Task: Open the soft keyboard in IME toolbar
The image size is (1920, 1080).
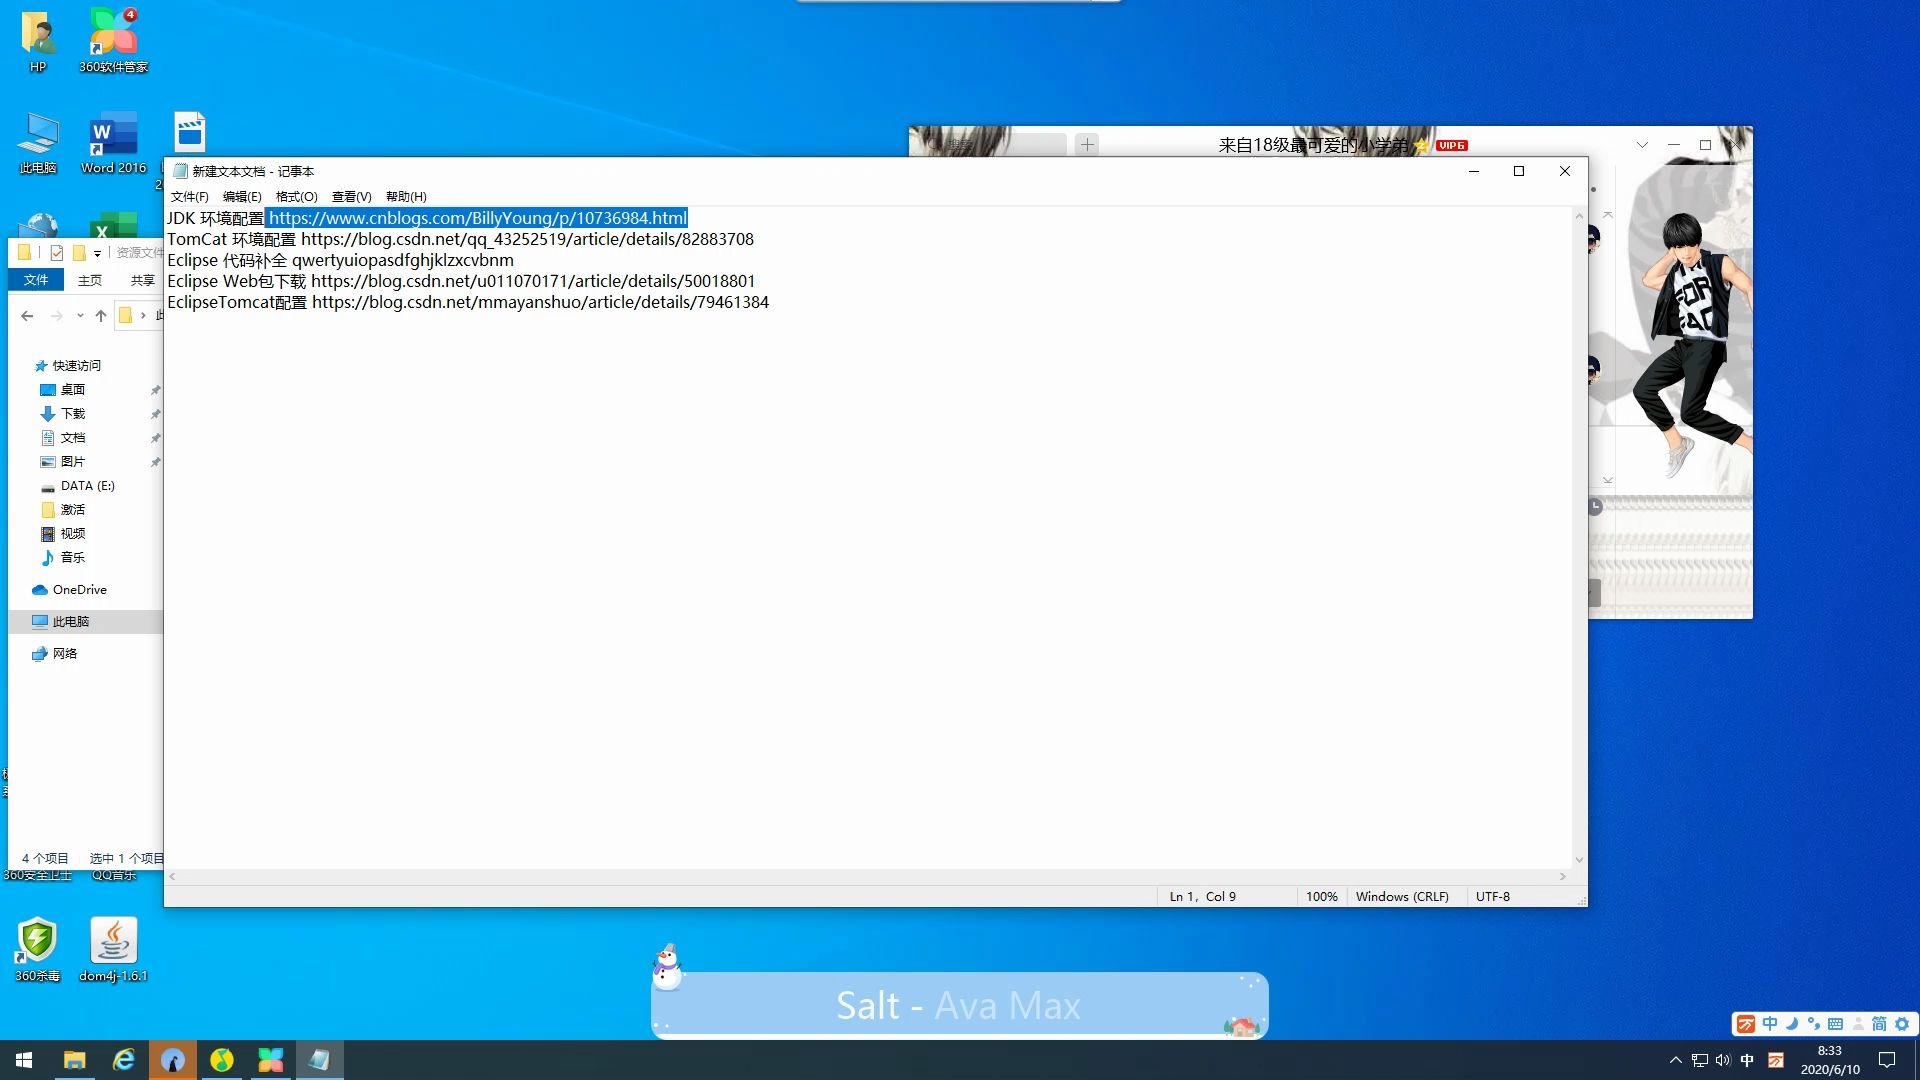Action: pyautogui.click(x=1835, y=1024)
